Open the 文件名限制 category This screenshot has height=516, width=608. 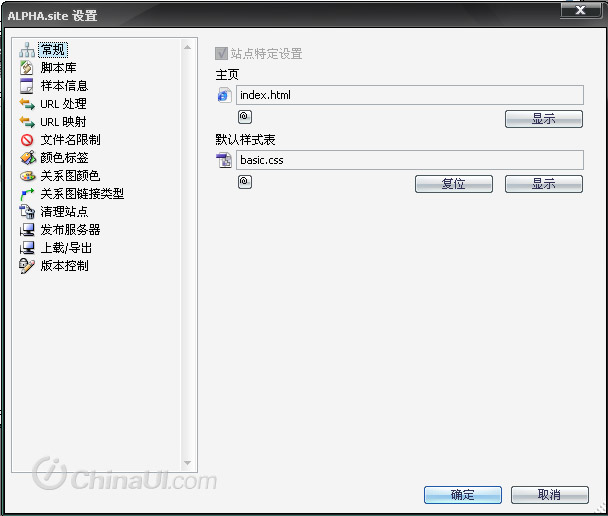[x=70, y=140]
